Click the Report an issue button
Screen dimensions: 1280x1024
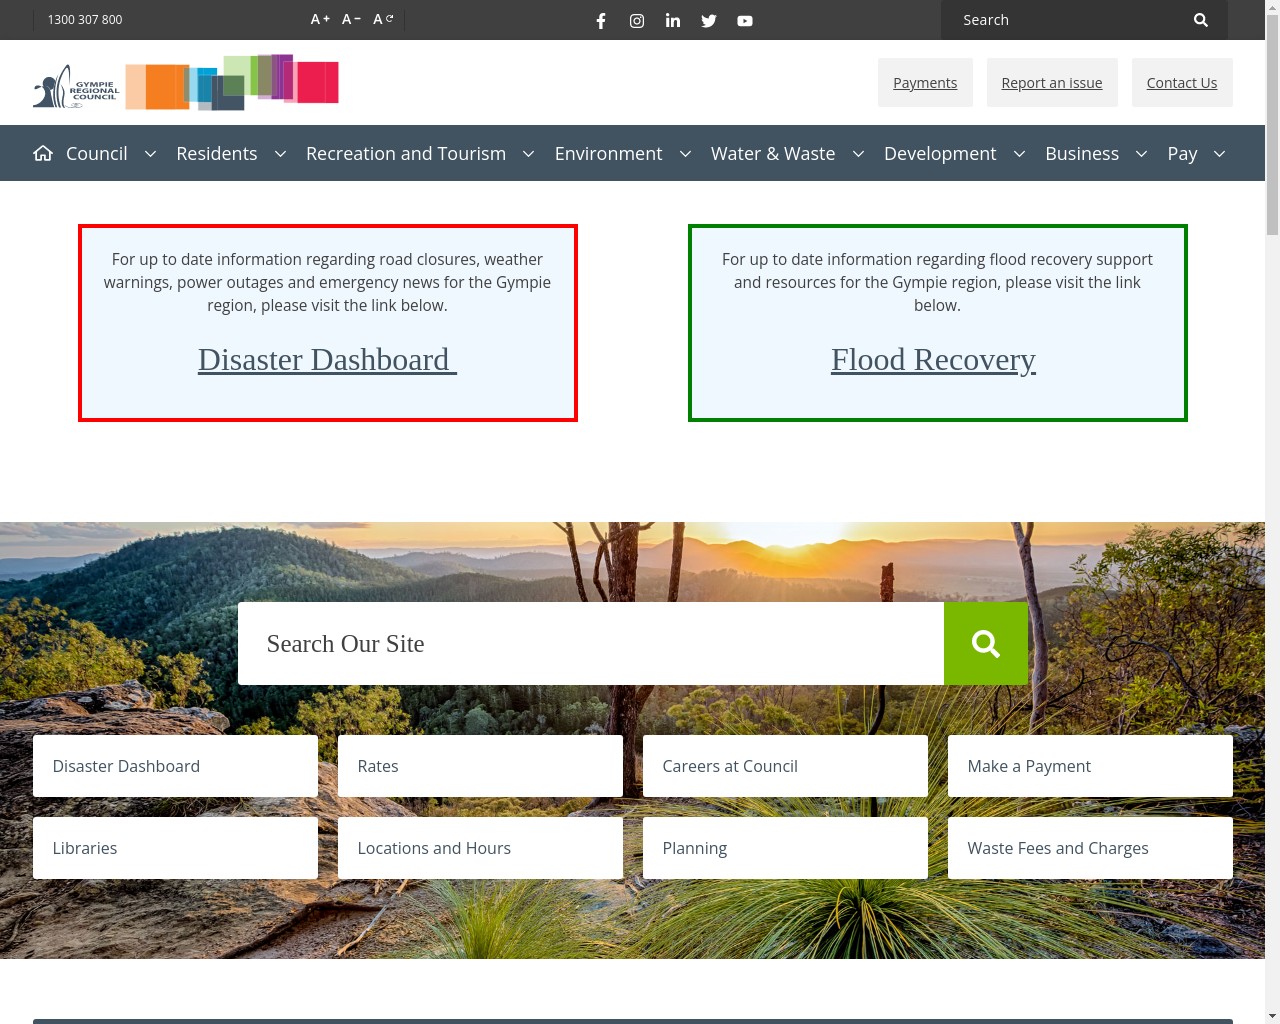1052,83
